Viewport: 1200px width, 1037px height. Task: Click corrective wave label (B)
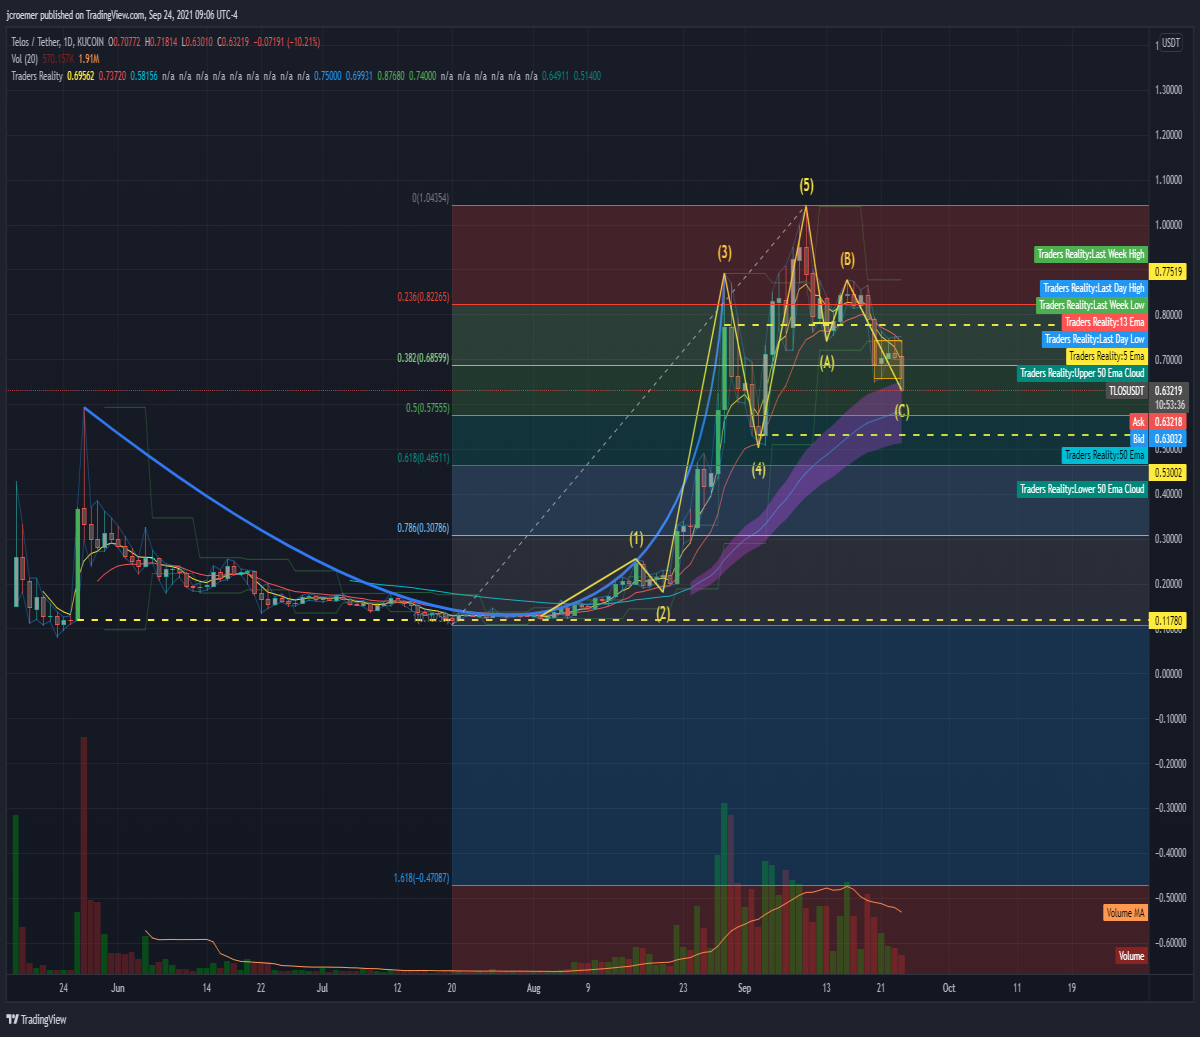[x=848, y=260]
